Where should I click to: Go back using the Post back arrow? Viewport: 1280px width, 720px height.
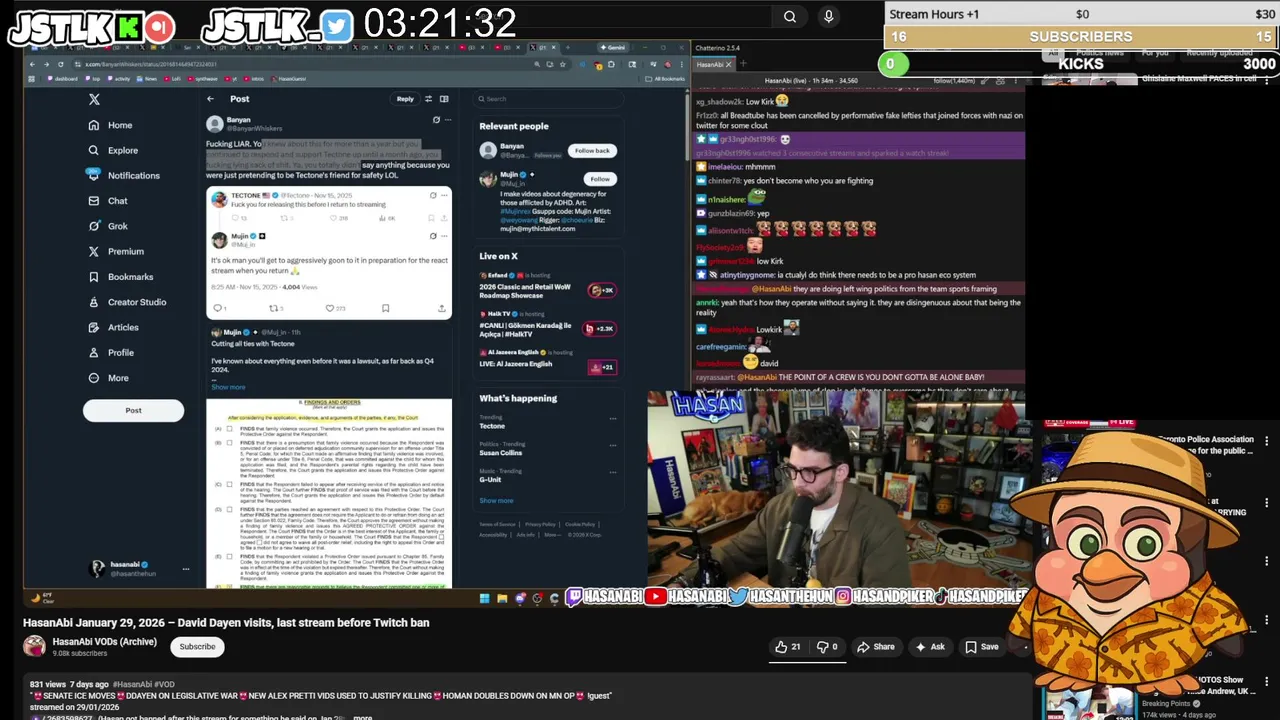tap(210, 99)
